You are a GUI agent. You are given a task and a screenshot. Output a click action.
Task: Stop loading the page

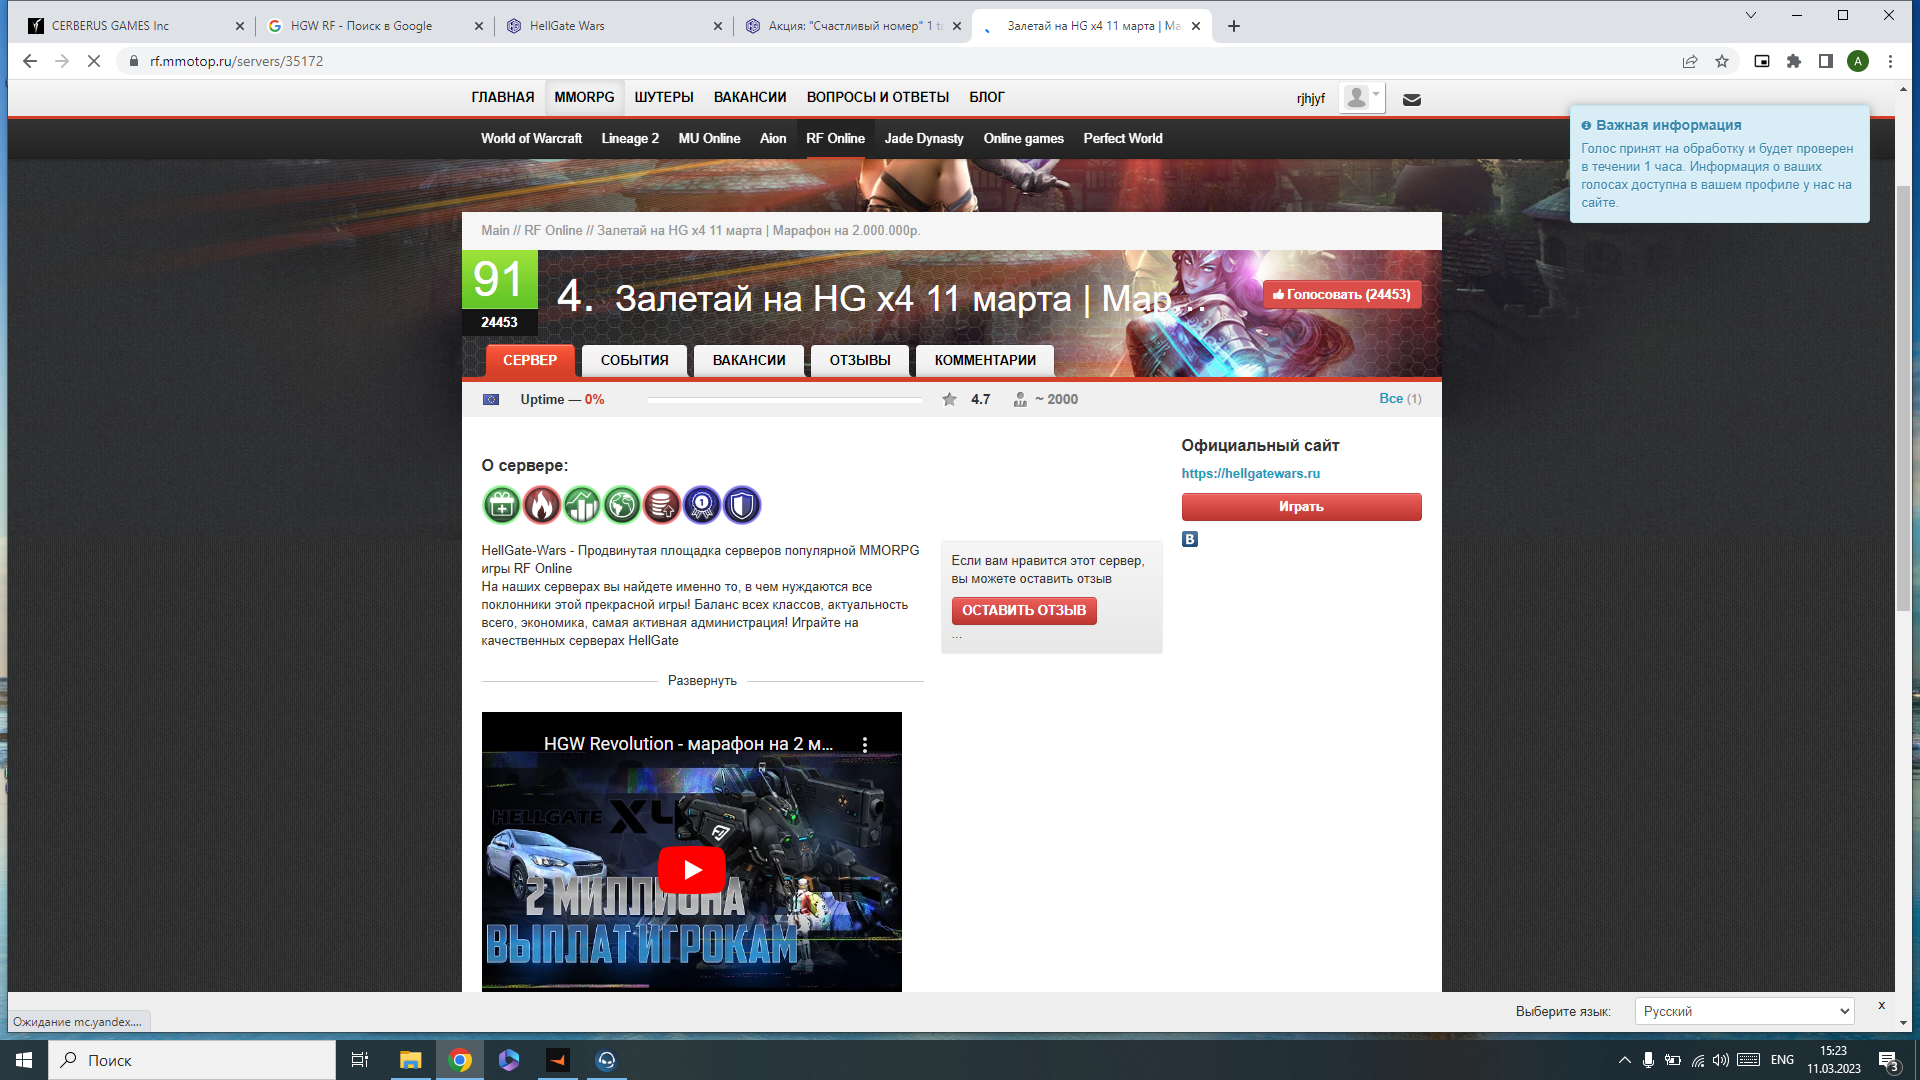tap(94, 61)
